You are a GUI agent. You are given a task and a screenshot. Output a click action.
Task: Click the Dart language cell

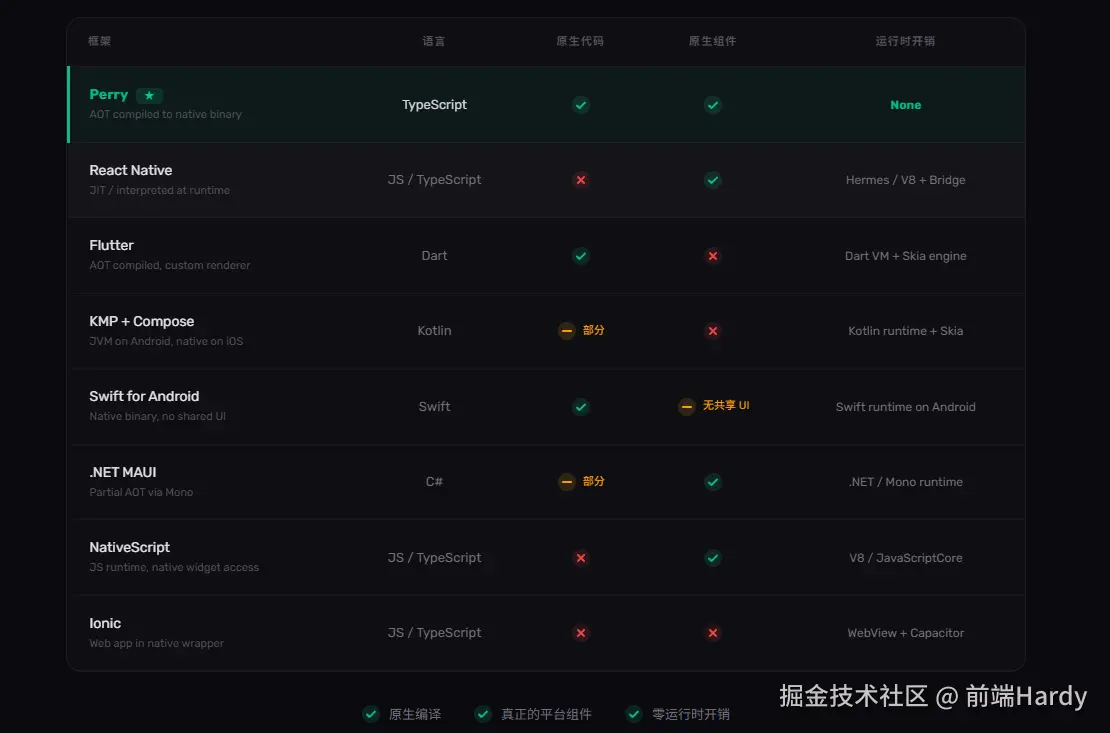click(434, 256)
